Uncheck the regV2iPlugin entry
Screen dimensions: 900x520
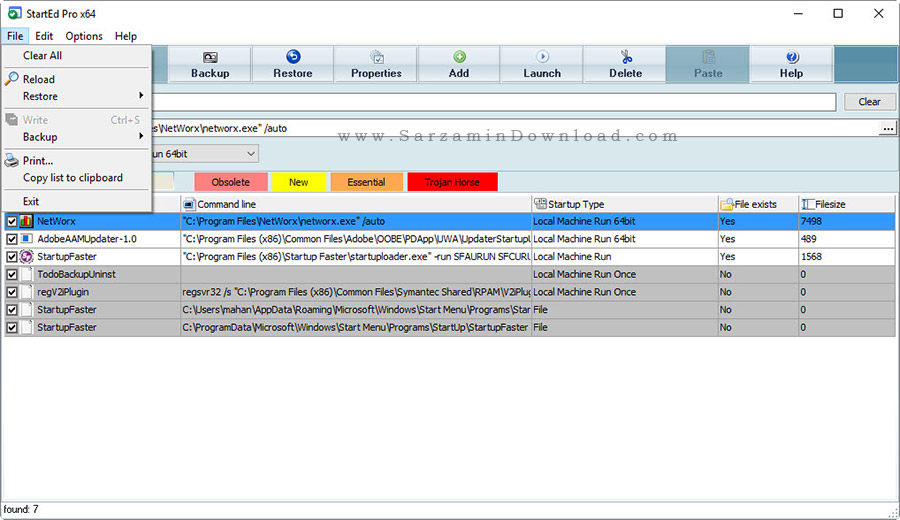coord(11,293)
